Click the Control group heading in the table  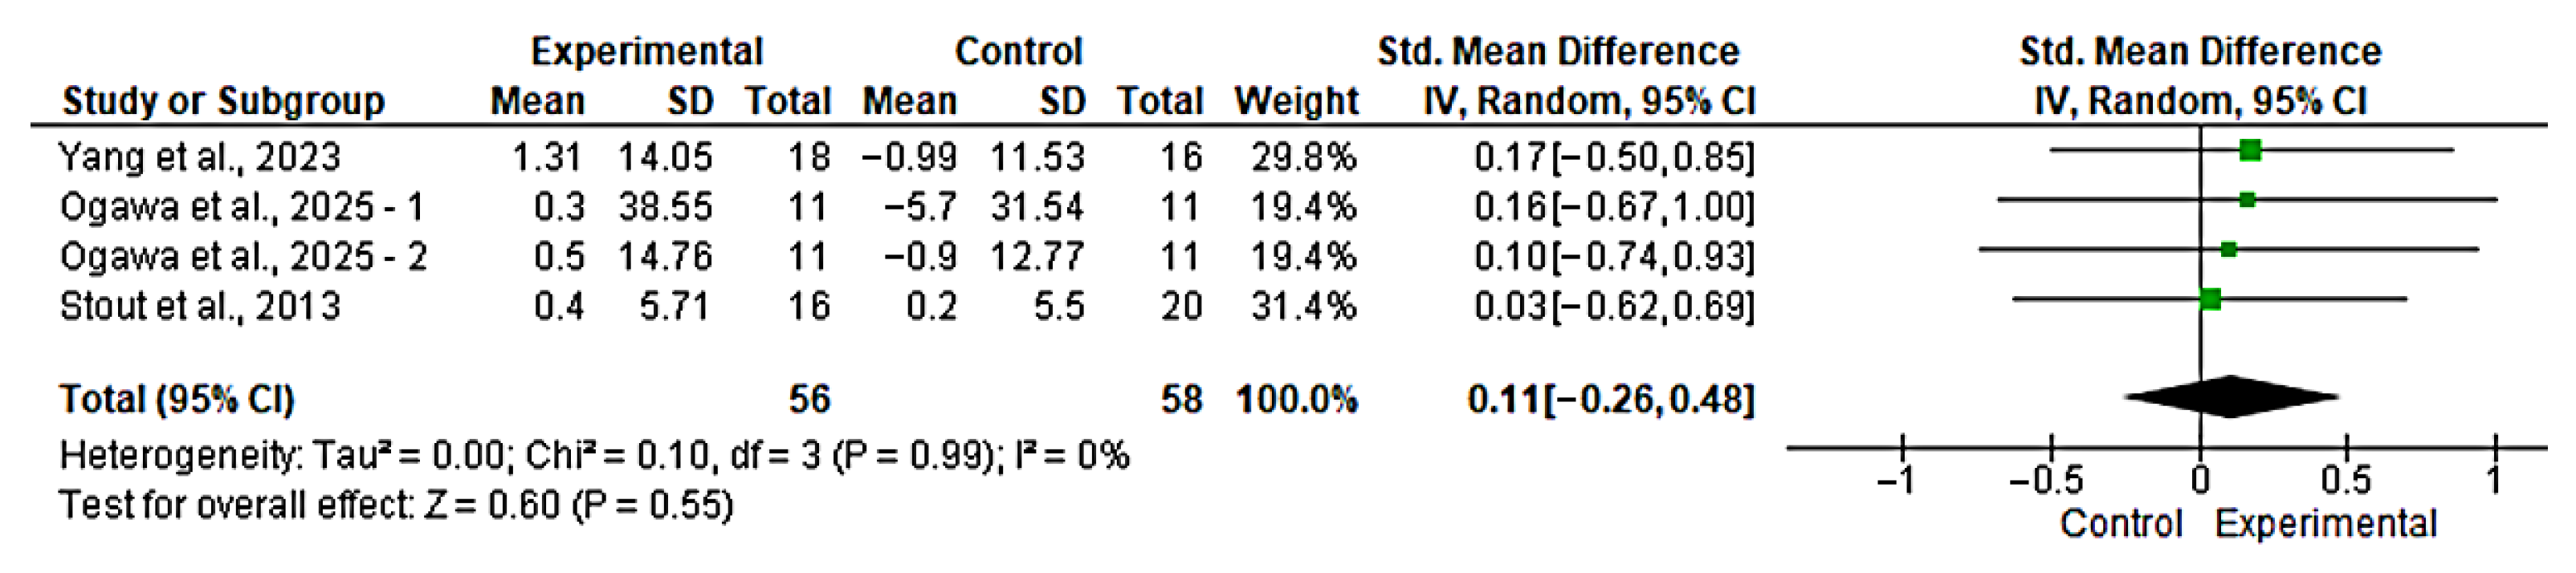tap(1018, 51)
